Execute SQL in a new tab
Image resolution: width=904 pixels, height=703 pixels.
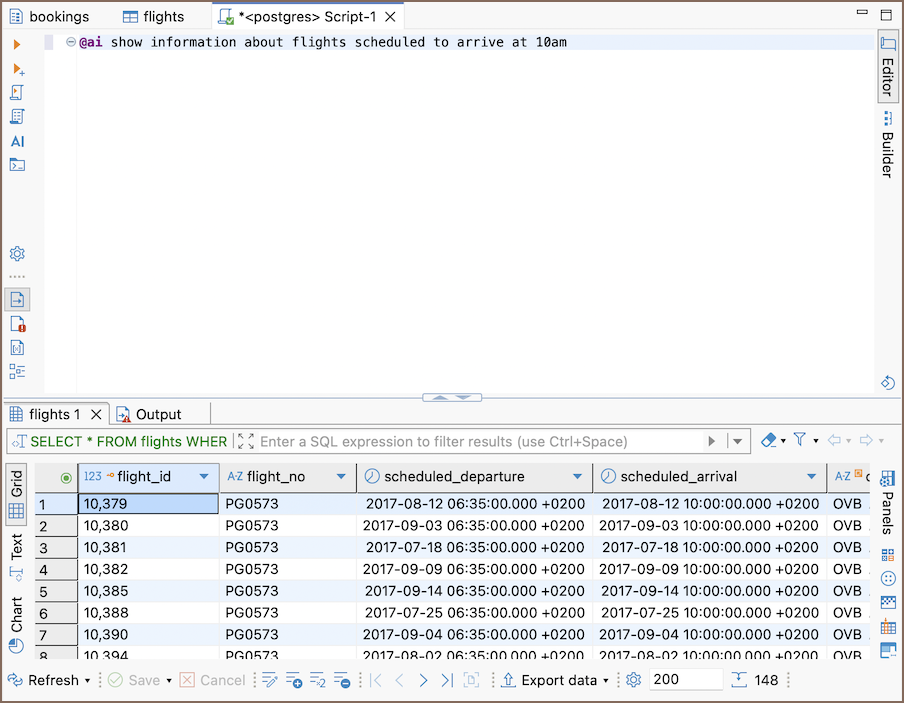17,69
